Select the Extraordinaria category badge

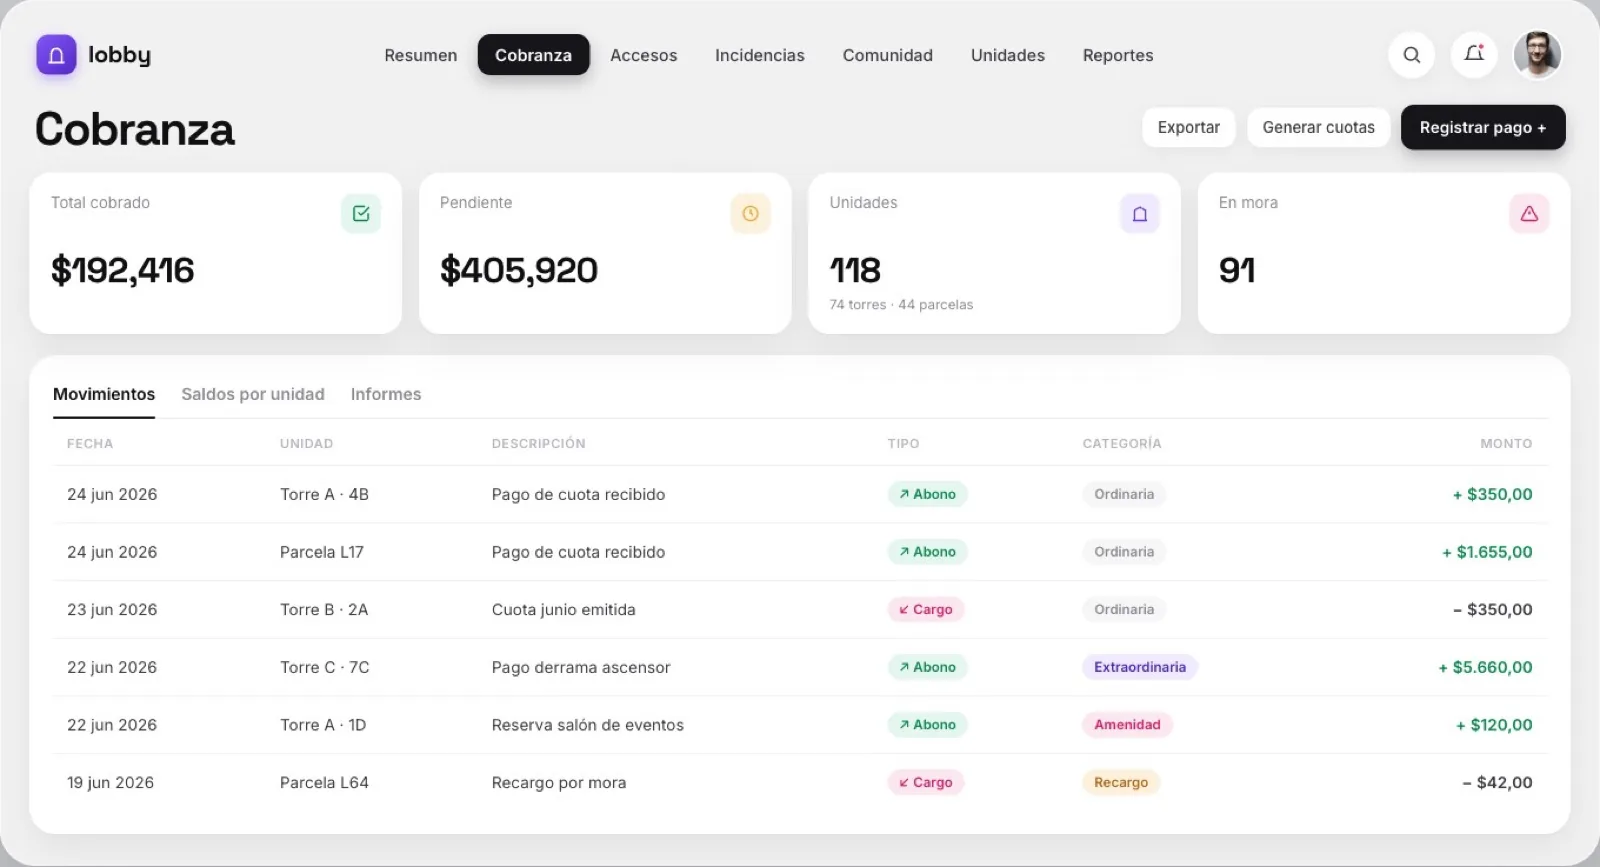[x=1140, y=667]
